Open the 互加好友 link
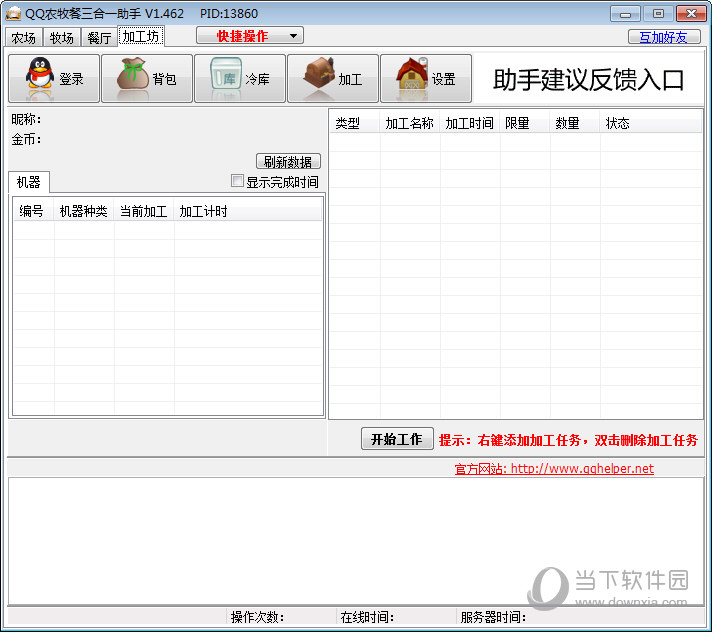 click(664, 37)
